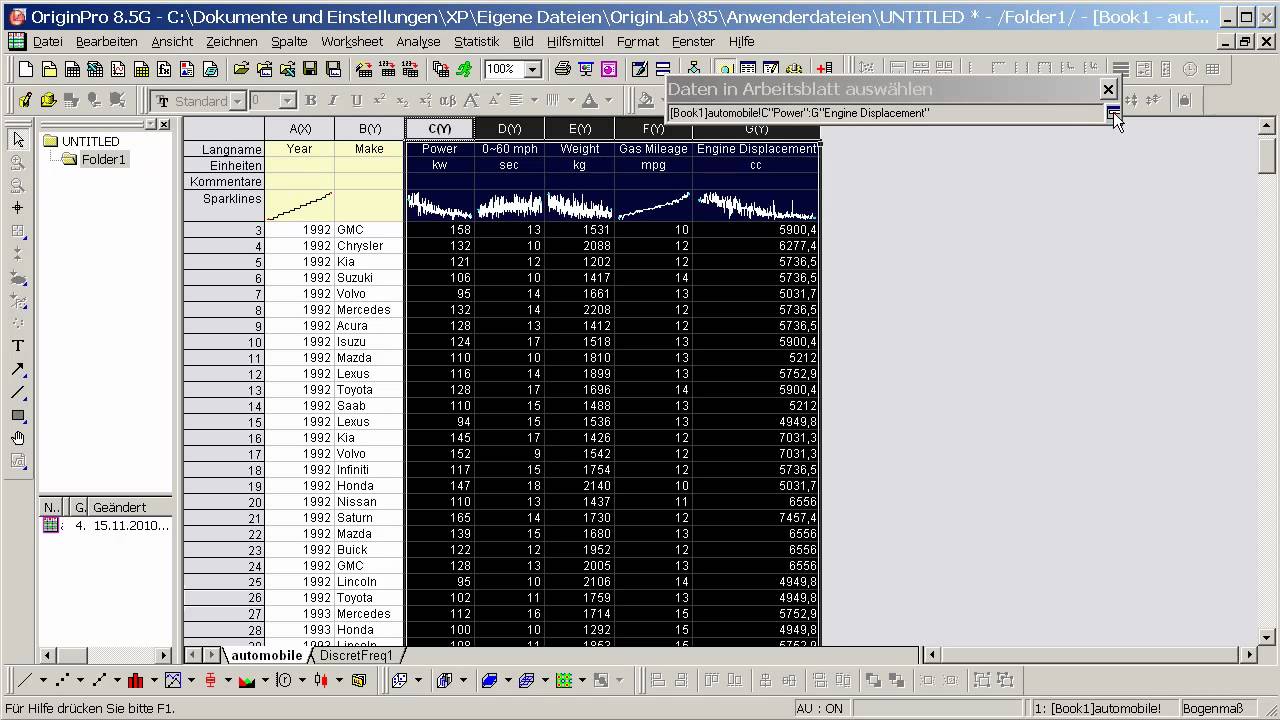Click the cell with make 'Suzuki'
The width and height of the screenshot is (1280, 720).
370,278
